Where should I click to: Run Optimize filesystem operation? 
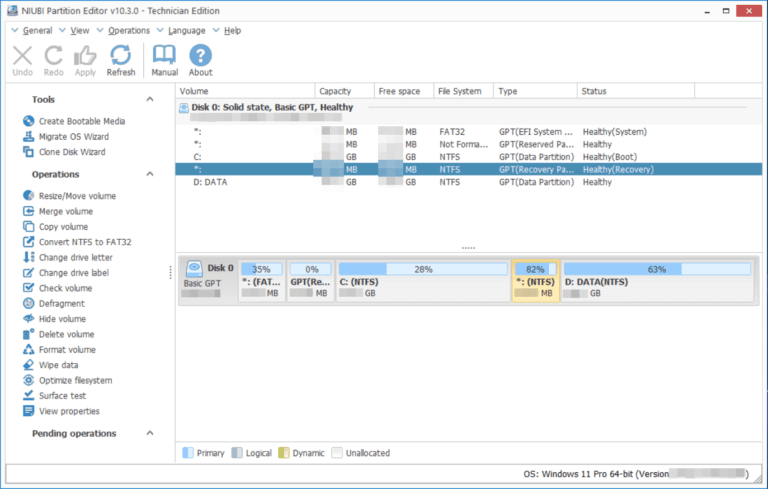(x=68, y=380)
